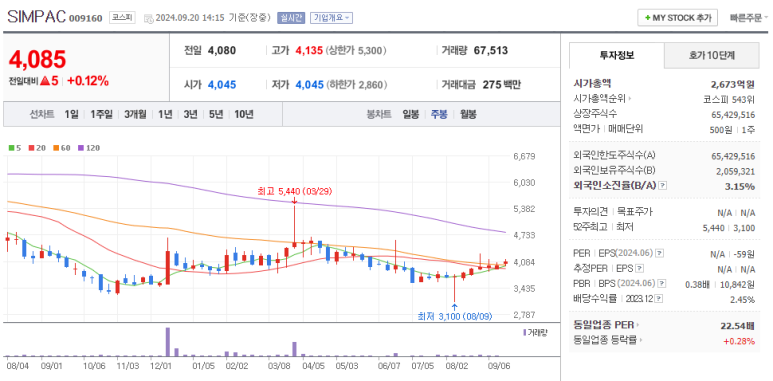
Task: Switch to the 일봉 candlestick chart
Action: 411,114
